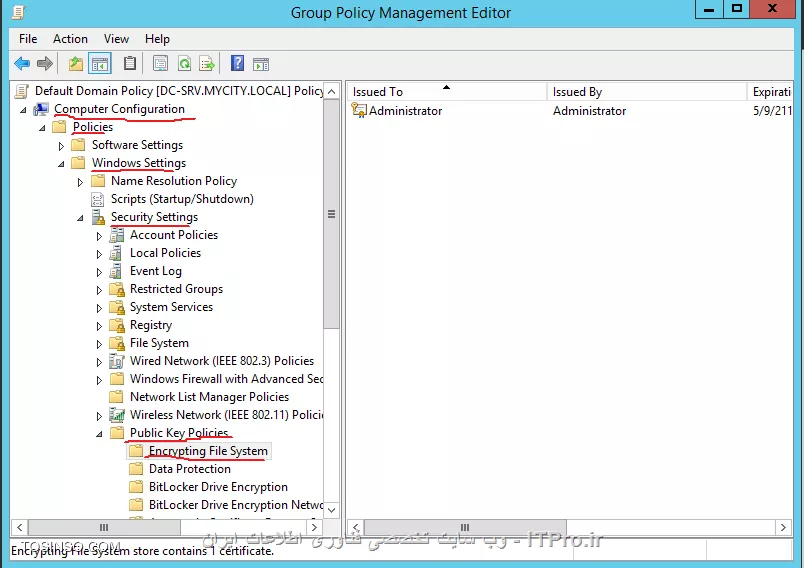This screenshot has height=568, width=804.
Task: Click the Export List toolbar icon
Action: click(207, 64)
